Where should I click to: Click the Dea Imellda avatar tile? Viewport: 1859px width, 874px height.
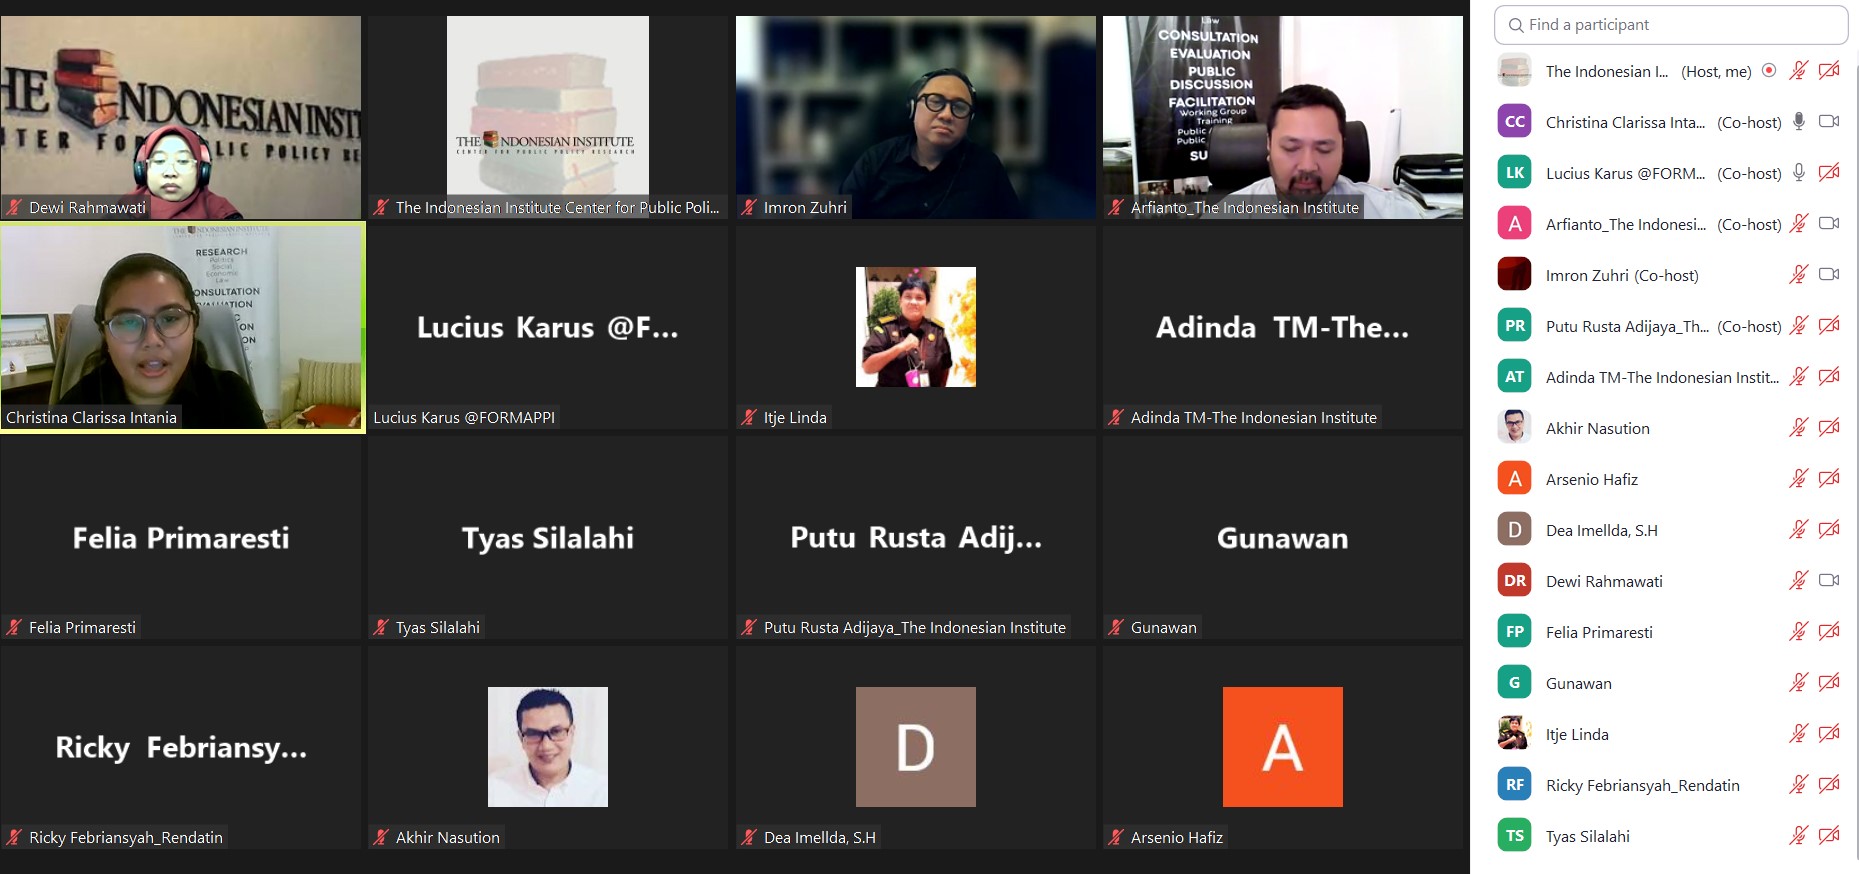(915, 747)
